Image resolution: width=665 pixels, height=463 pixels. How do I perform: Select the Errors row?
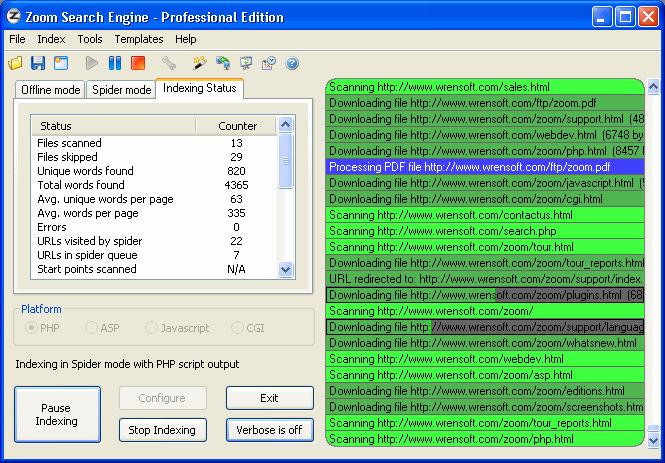point(155,227)
